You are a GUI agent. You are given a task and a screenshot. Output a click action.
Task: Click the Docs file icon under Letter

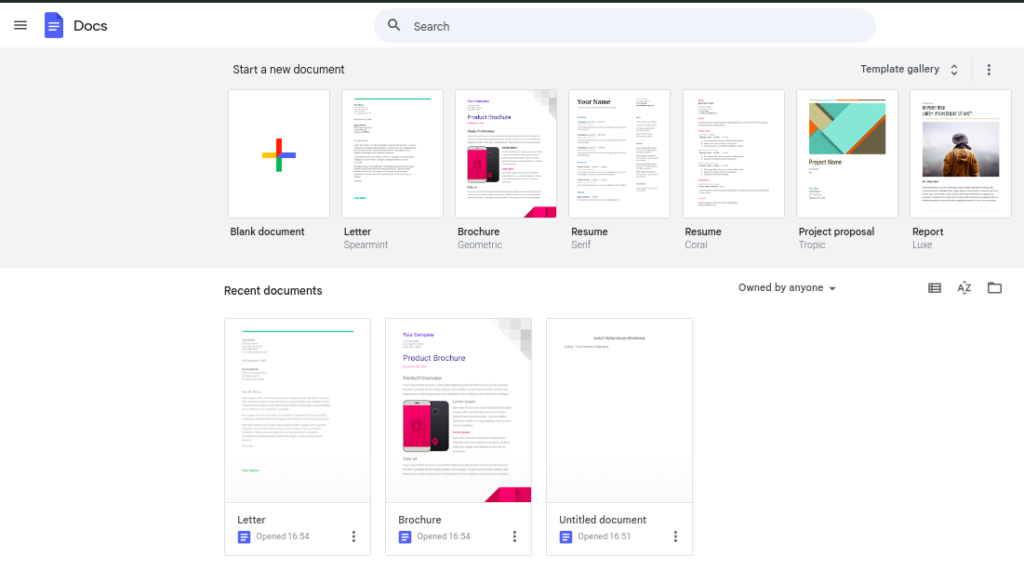244,537
